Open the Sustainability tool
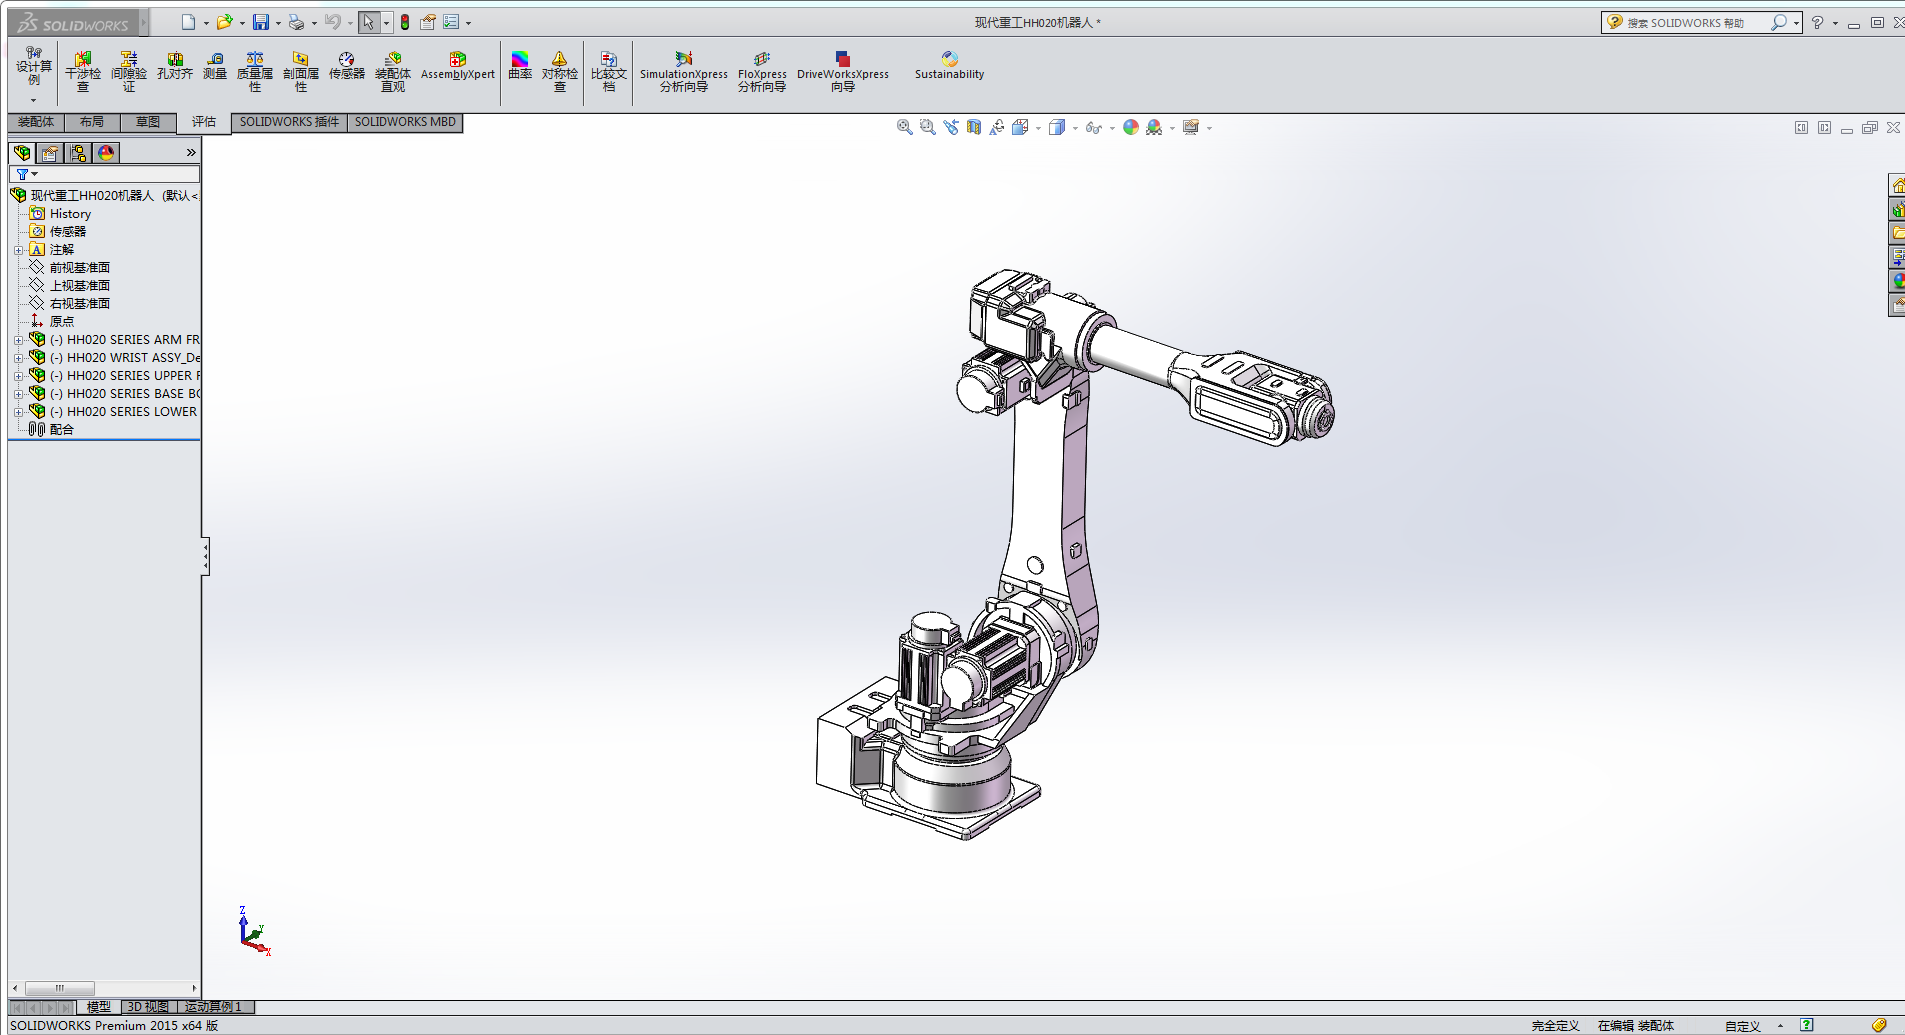 949,66
